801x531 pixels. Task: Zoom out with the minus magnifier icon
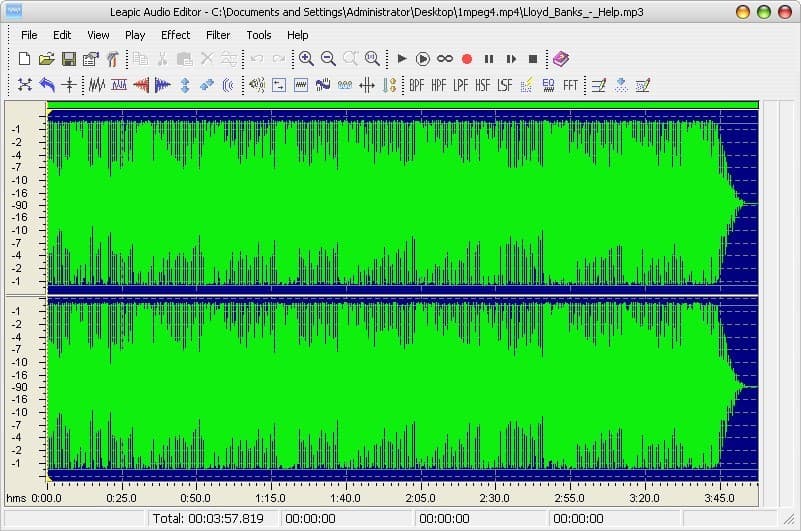pos(328,59)
